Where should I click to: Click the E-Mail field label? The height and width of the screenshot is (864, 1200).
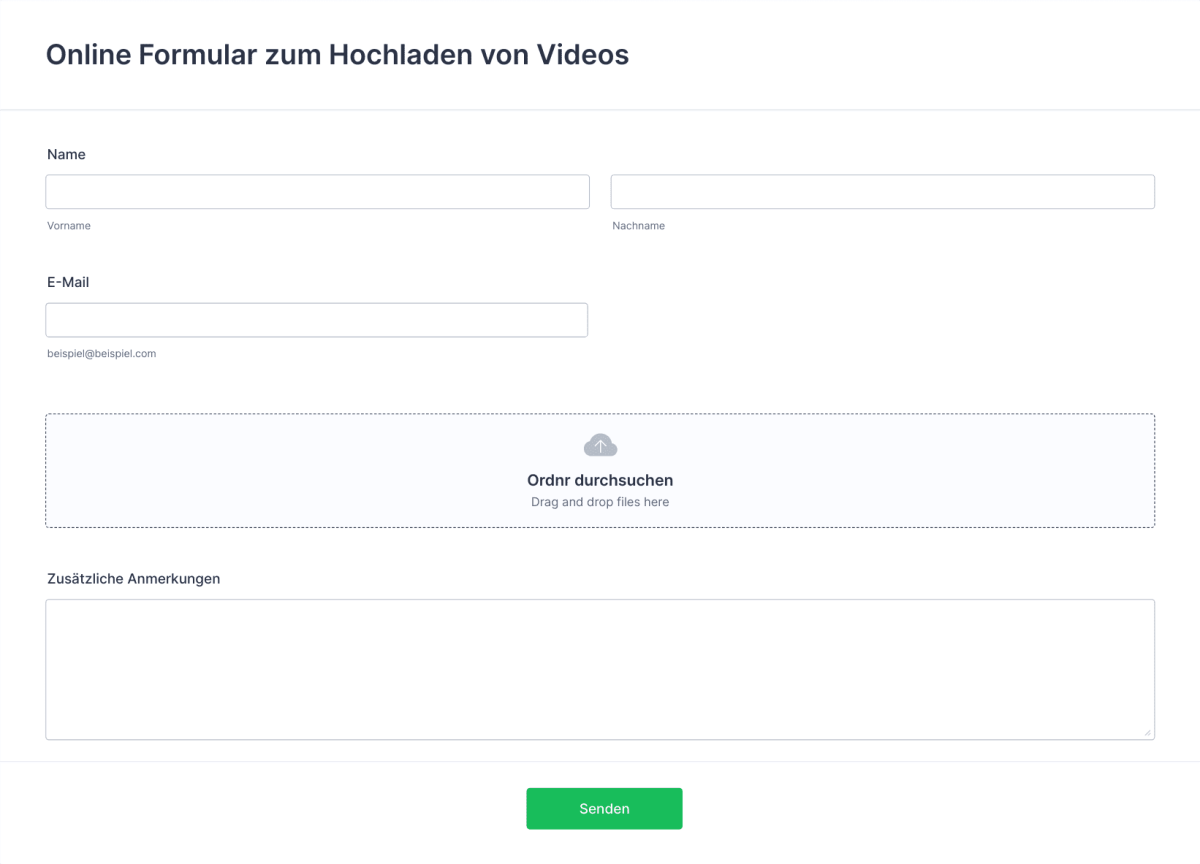coord(66,282)
